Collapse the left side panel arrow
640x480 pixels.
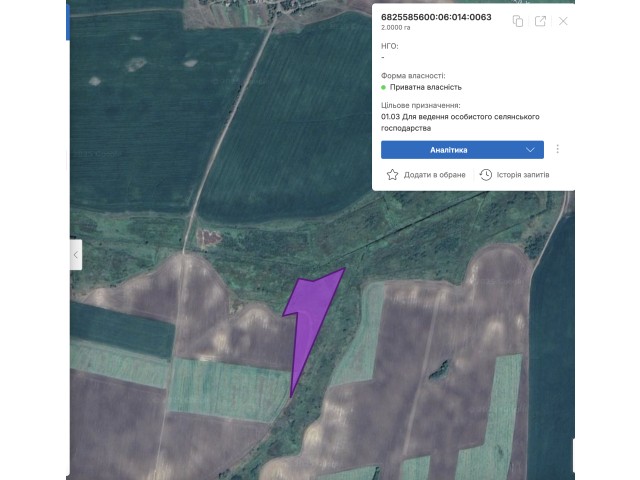tap(76, 255)
